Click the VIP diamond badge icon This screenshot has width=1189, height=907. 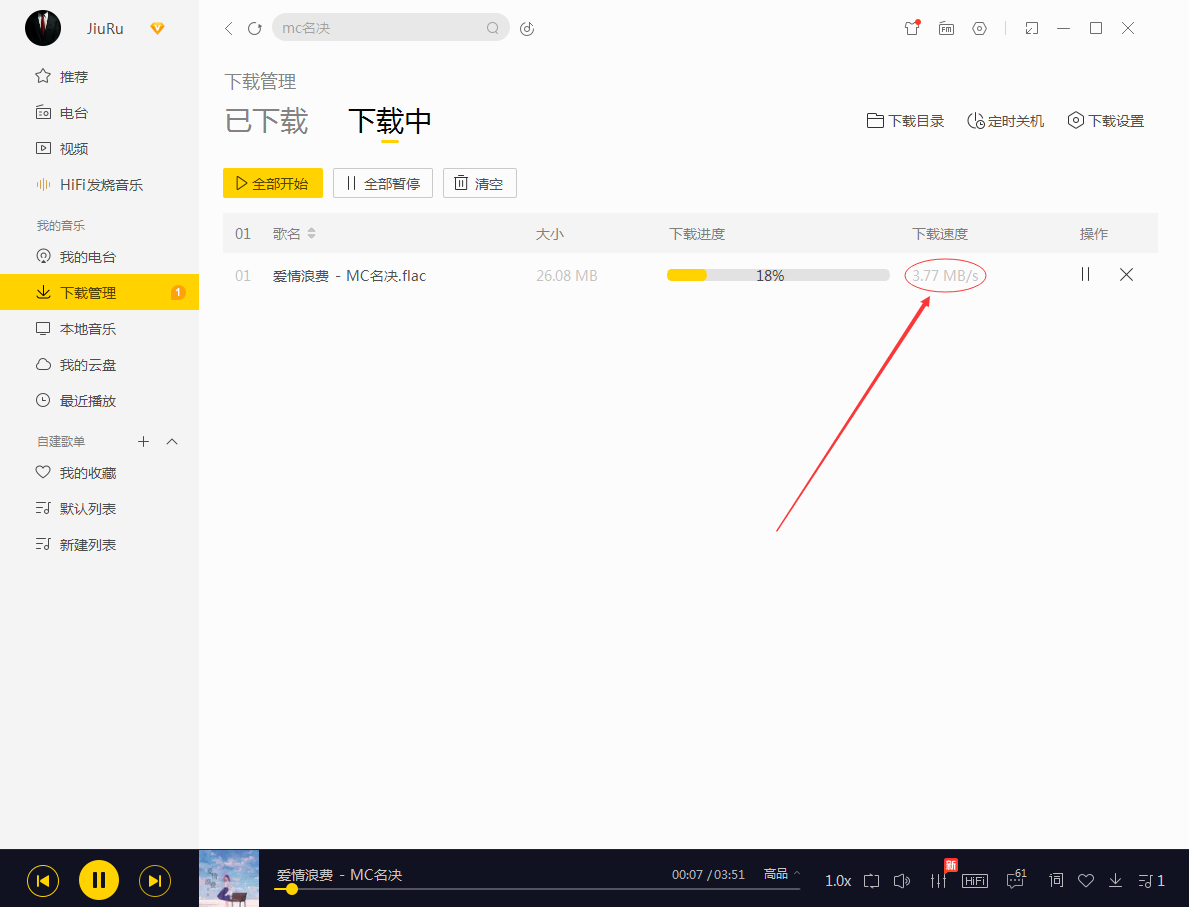[x=157, y=29]
